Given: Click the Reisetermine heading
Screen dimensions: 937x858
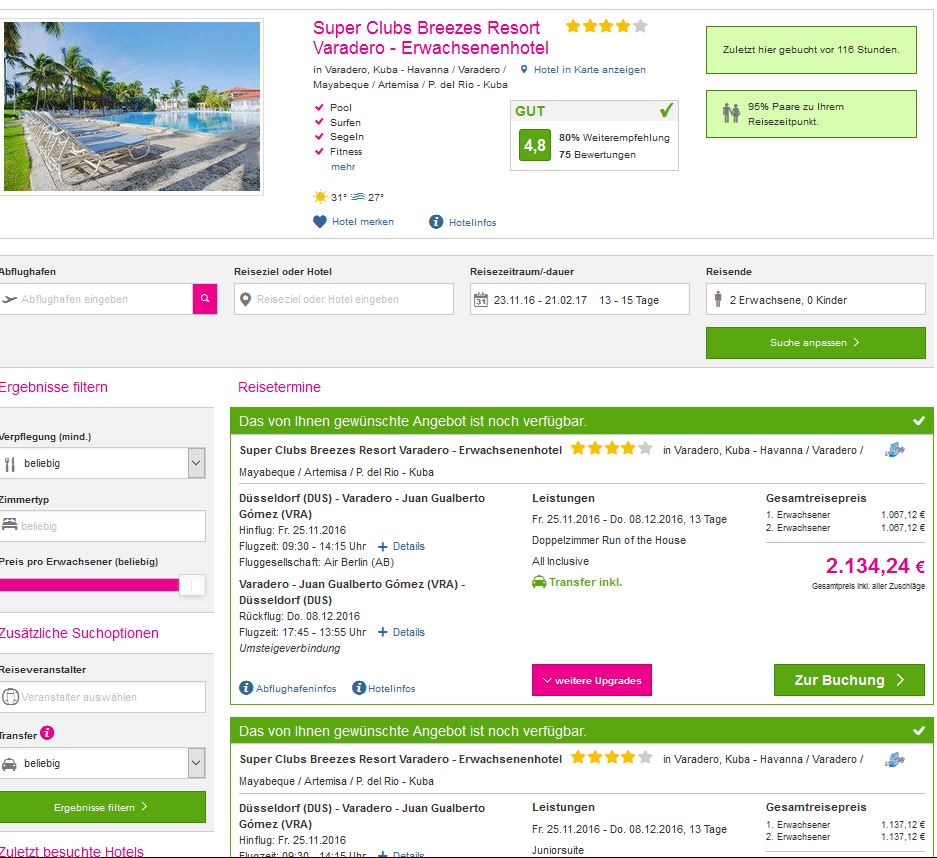Looking at the screenshot, I should click(279, 387).
